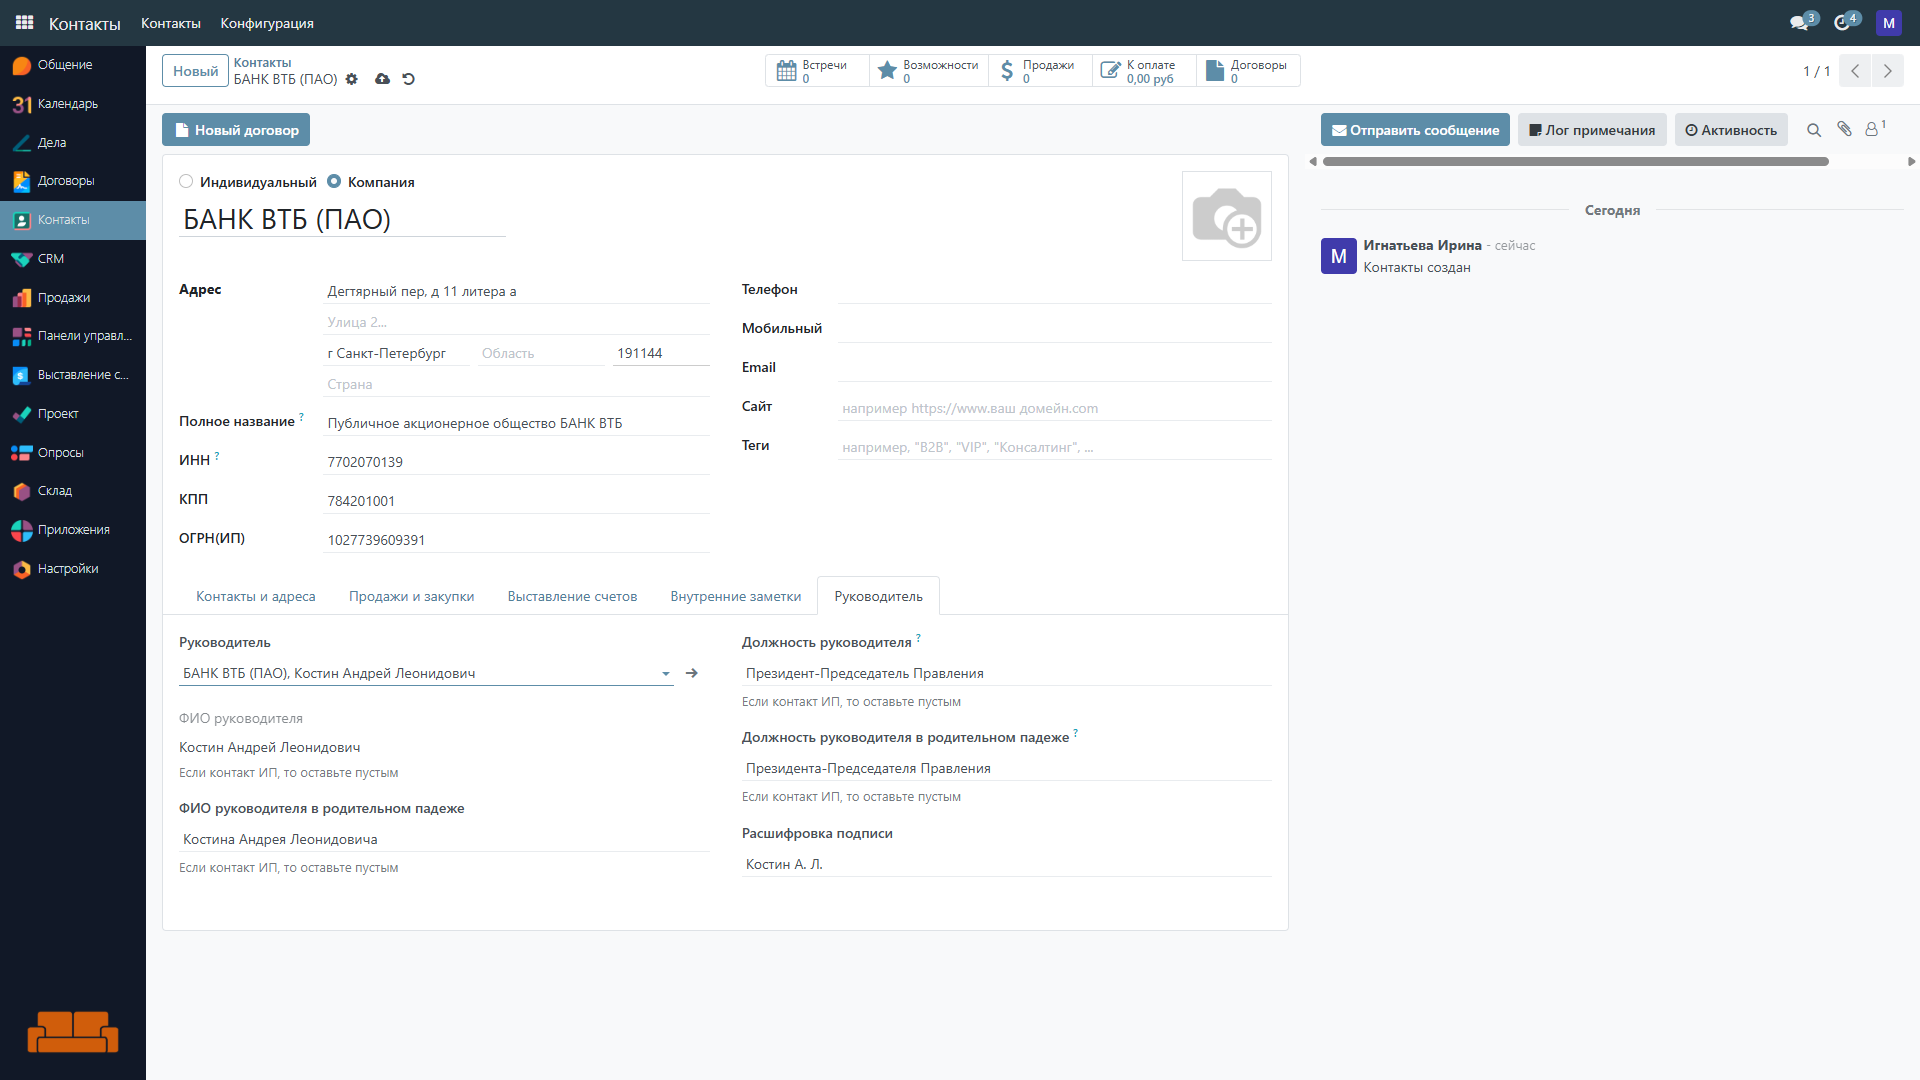Screen dimensions: 1920x1080
Task: Select the Индивидуальный radio button
Action: [186, 182]
